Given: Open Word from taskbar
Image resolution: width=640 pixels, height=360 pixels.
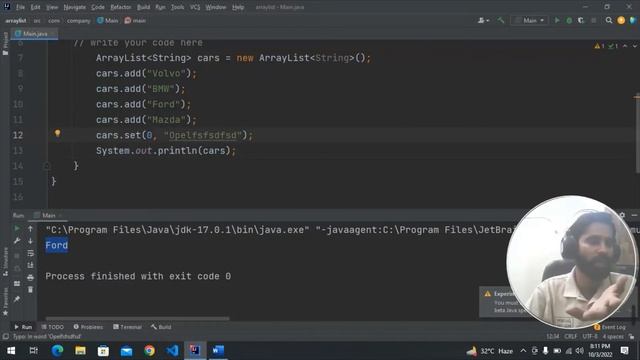Looking at the screenshot, I should point(218,351).
